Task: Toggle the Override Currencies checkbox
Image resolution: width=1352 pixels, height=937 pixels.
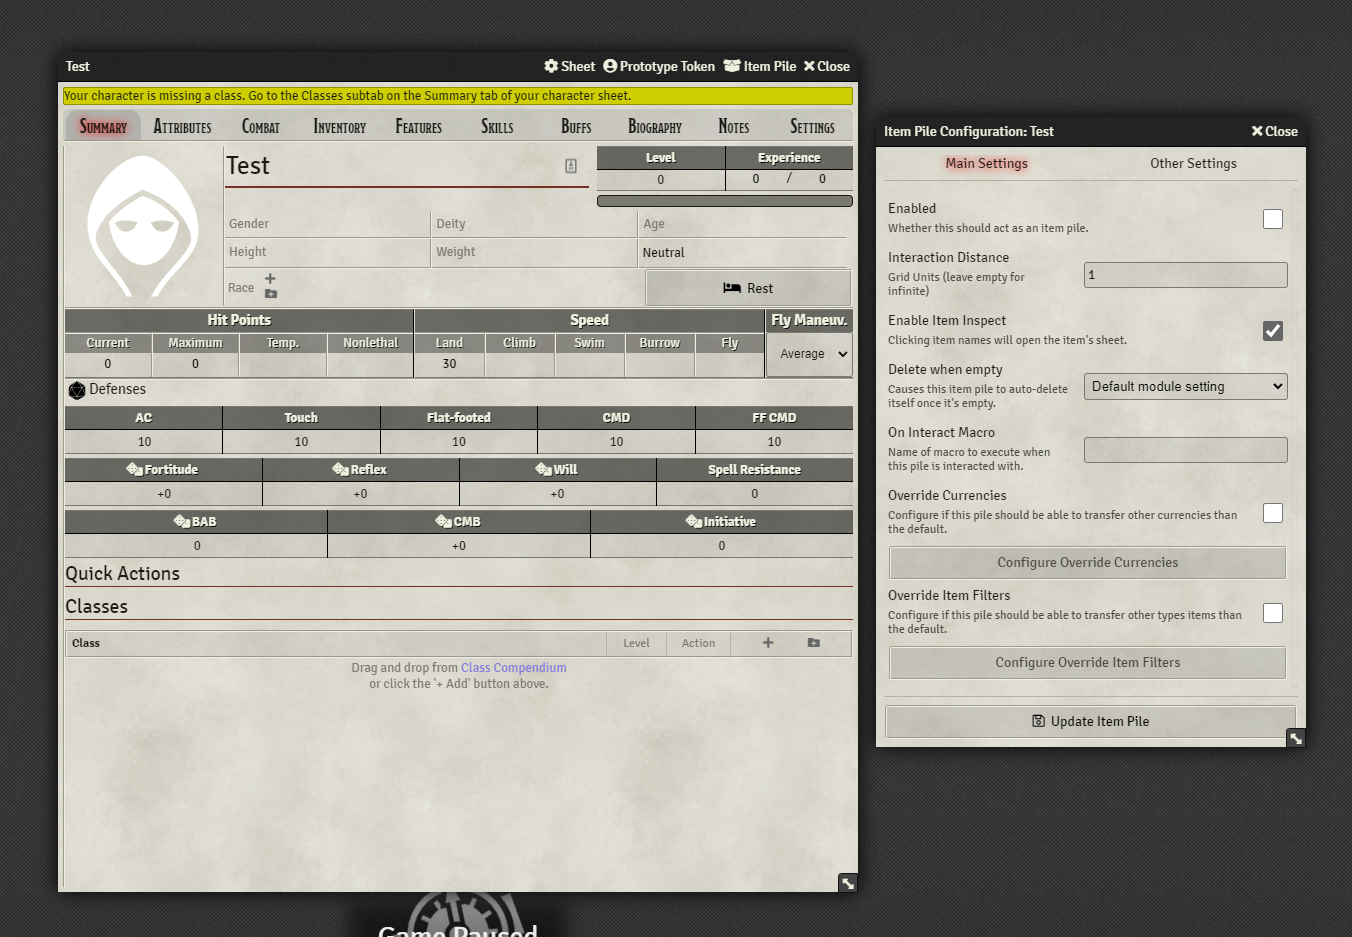Action: click(x=1272, y=513)
